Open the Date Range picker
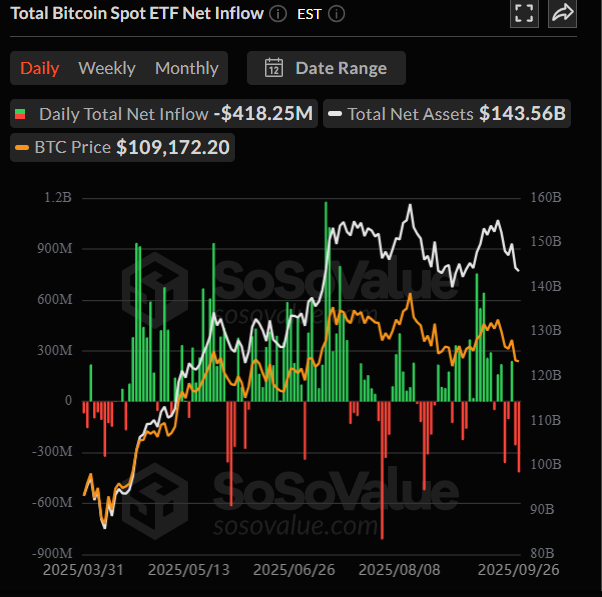 coord(326,68)
